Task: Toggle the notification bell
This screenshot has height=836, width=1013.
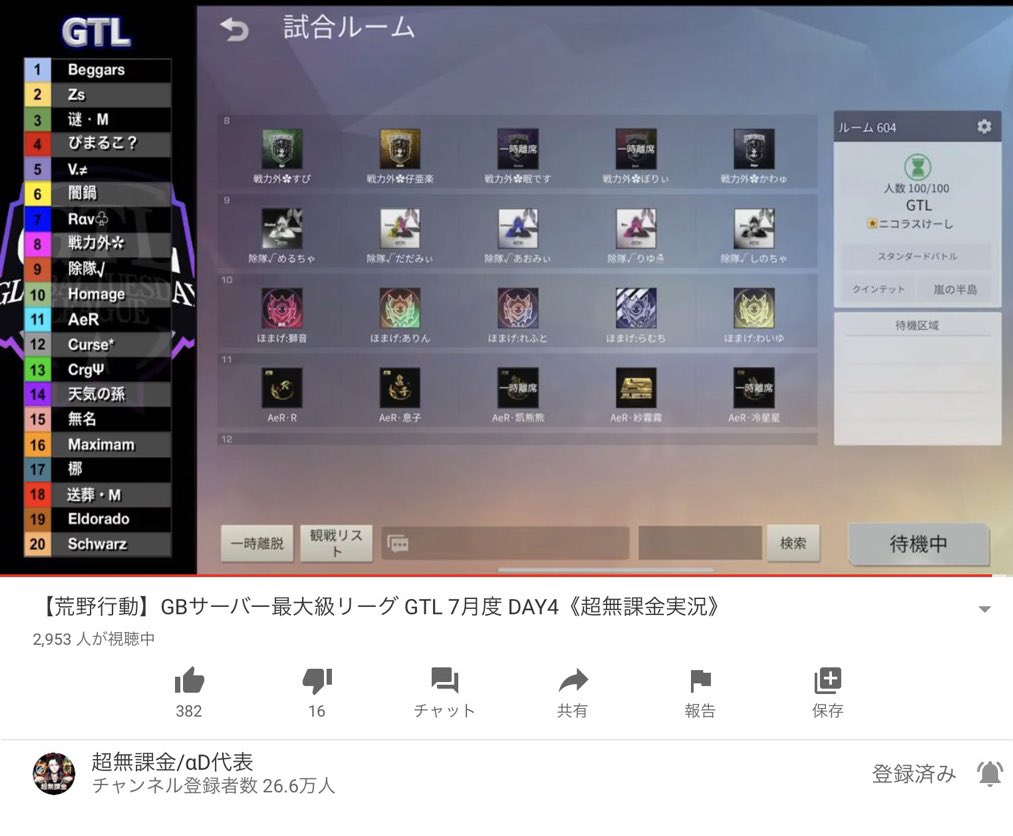Action: tap(988, 772)
